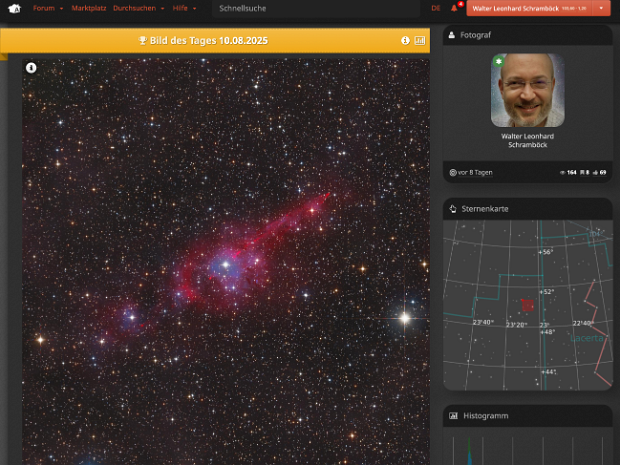The image size is (620, 465).
Task: Open the notifications bell icon
Action: tap(455, 8)
